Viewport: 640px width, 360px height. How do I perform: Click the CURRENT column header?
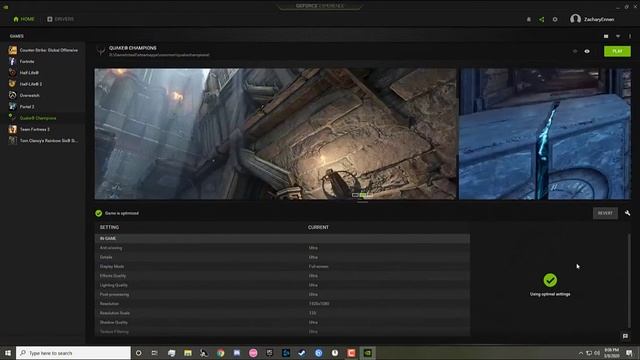(x=318, y=227)
